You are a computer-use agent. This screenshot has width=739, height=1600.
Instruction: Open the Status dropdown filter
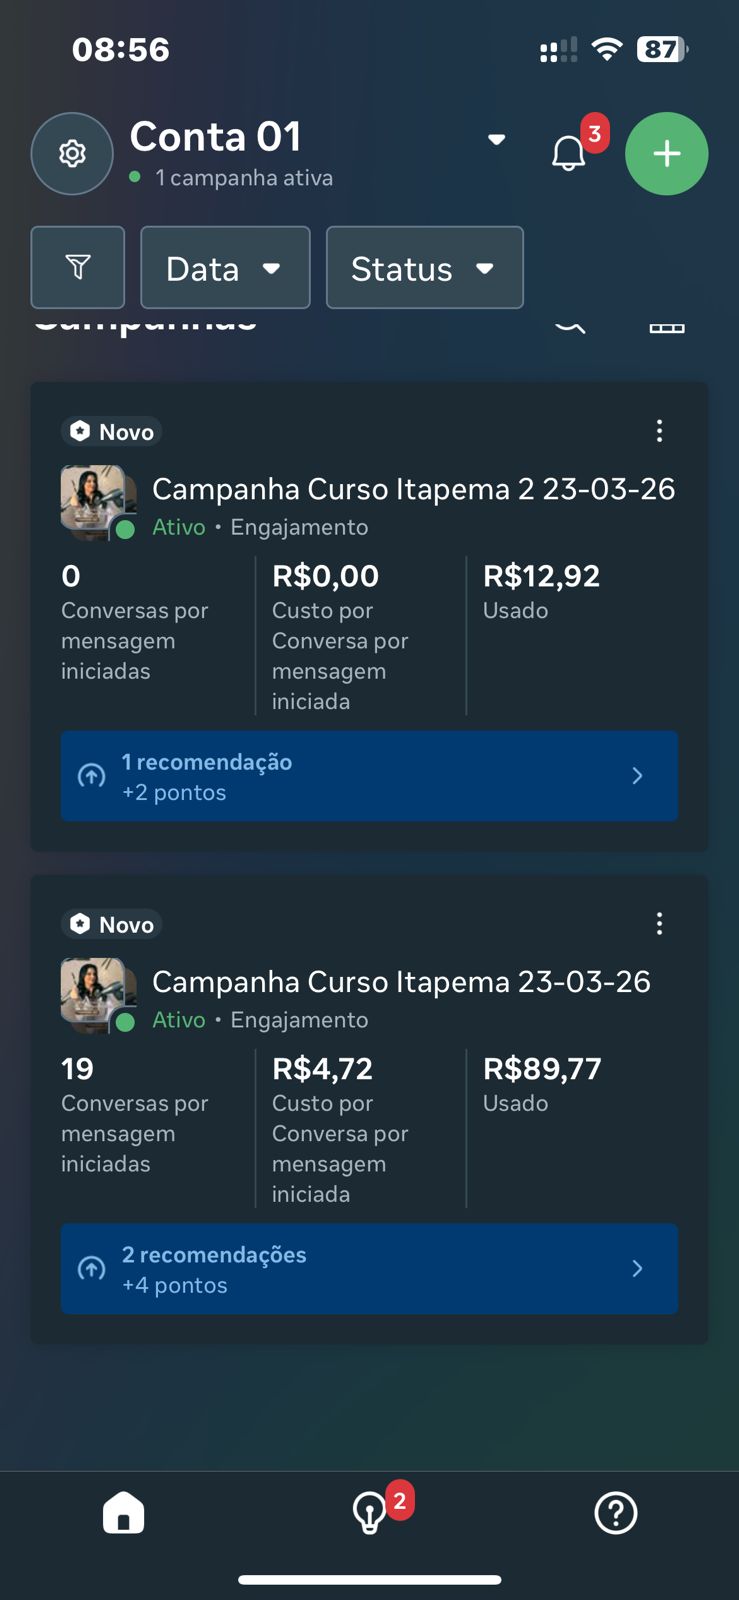[x=424, y=268]
